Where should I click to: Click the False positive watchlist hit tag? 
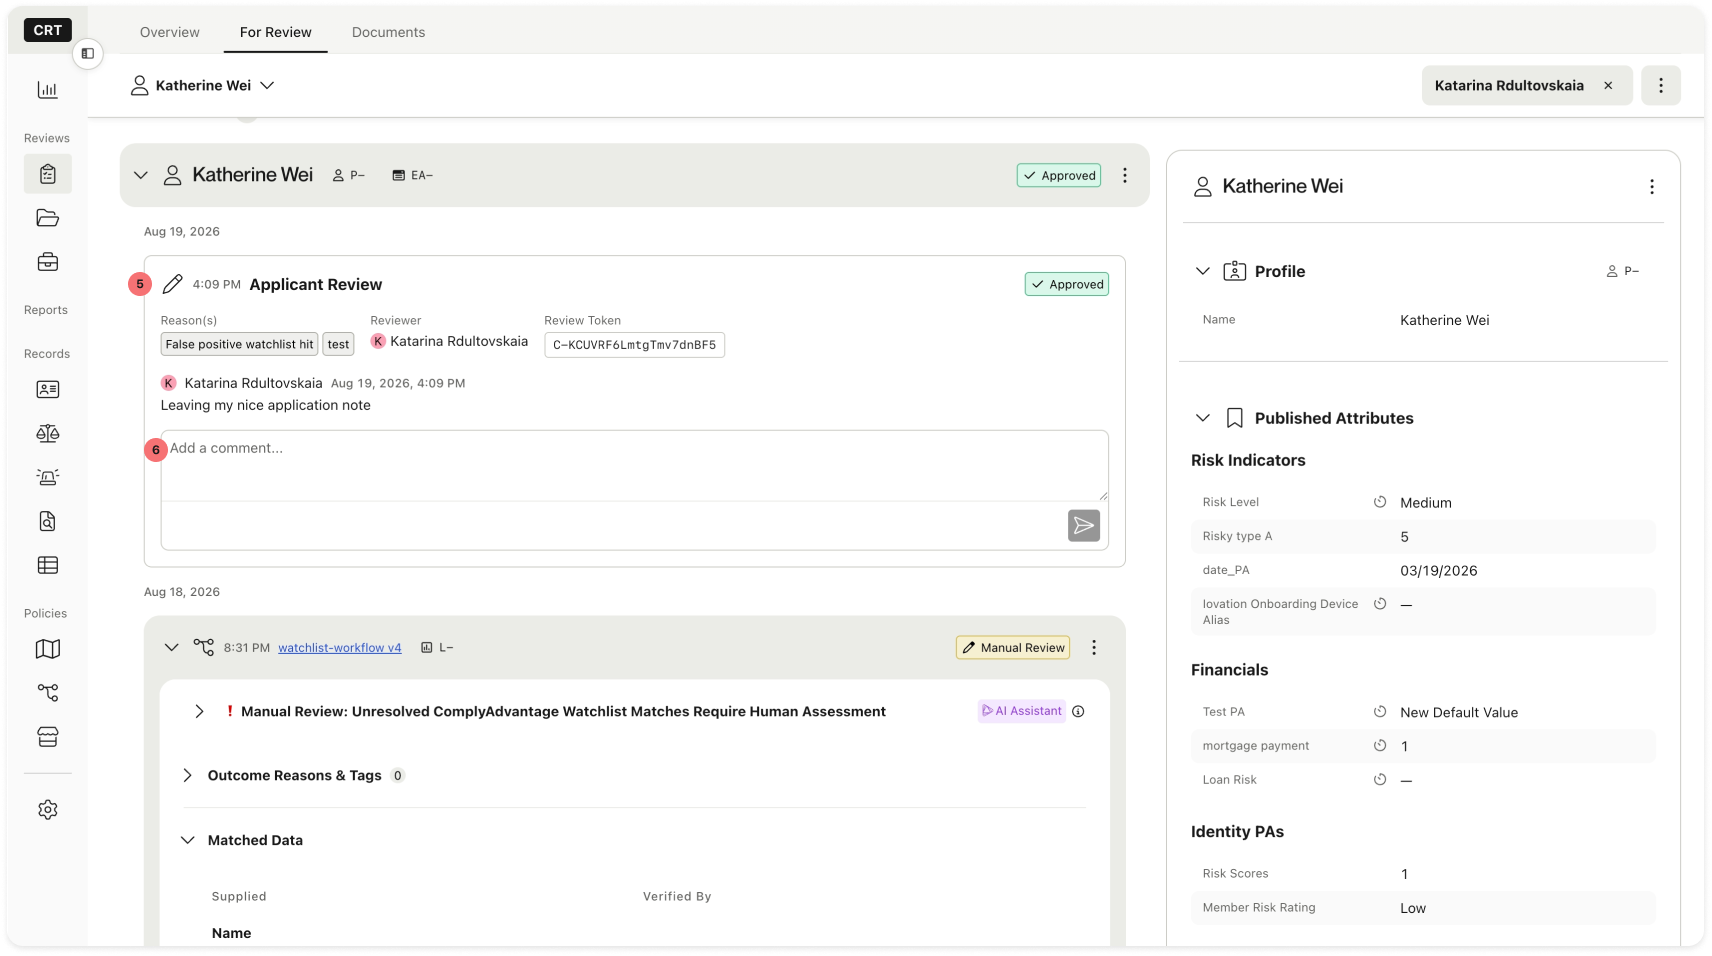click(x=239, y=344)
